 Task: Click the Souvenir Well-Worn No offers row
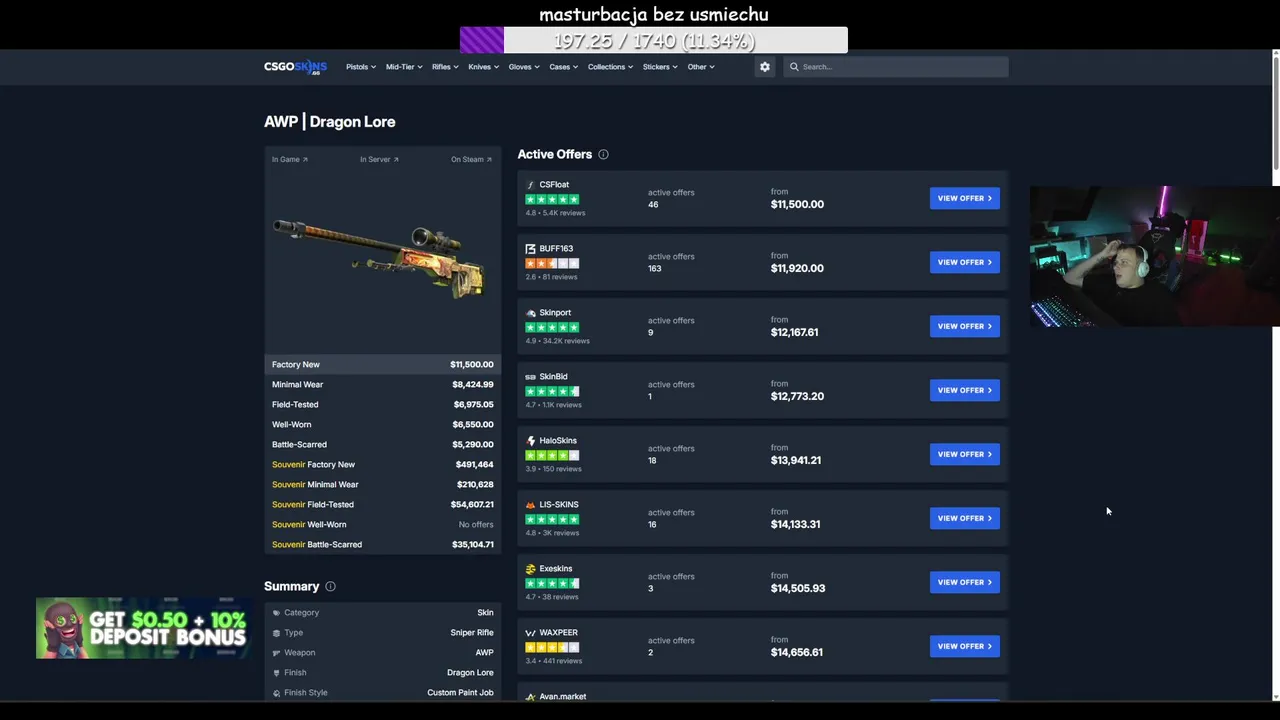pyautogui.click(x=383, y=524)
